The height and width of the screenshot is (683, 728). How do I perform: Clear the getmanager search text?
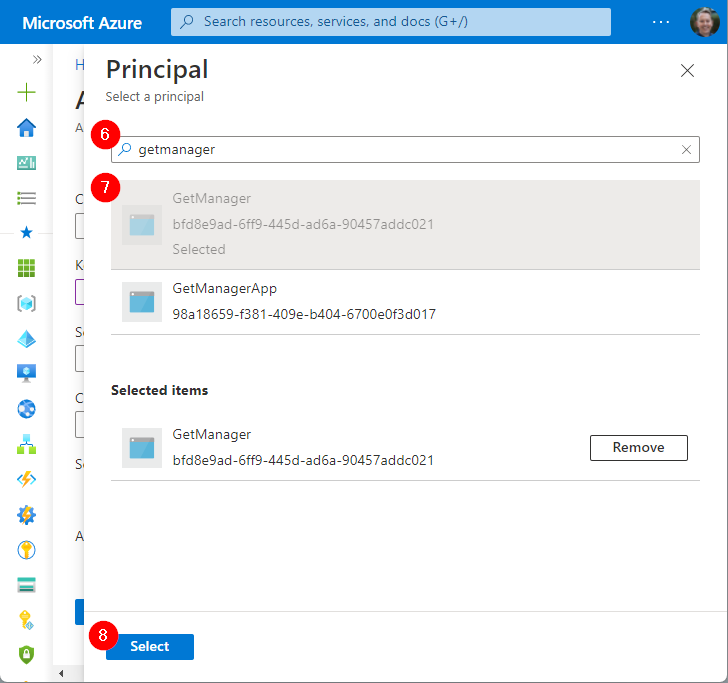(x=686, y=150)
